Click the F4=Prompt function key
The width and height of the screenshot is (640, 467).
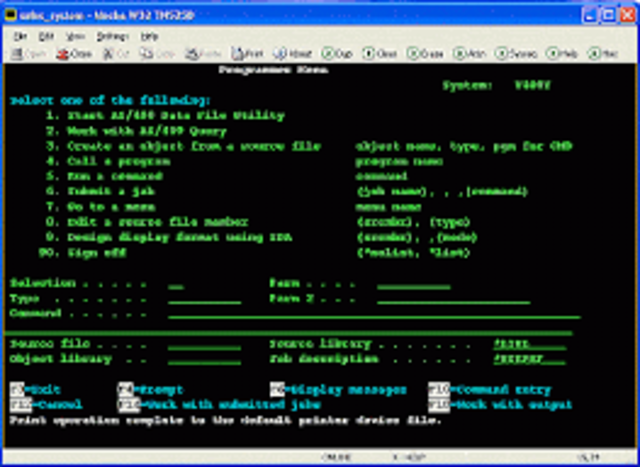pyautogui.click(x=150, y=390)
